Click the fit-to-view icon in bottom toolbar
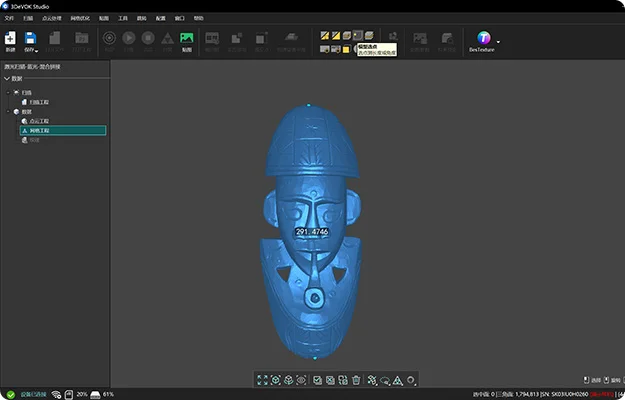 coord(263,380)
